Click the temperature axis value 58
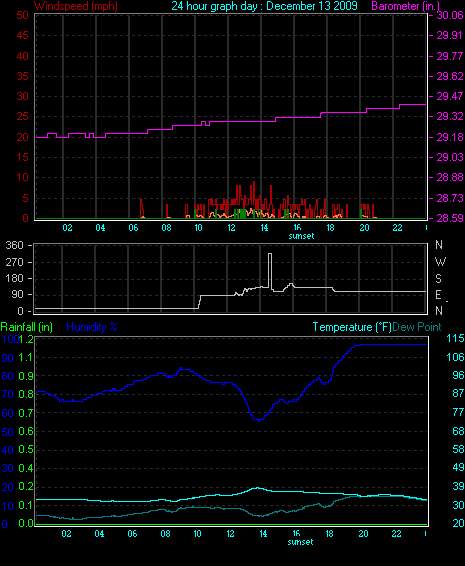This screenshot has width=465, height=566. [x=458, y=449]
